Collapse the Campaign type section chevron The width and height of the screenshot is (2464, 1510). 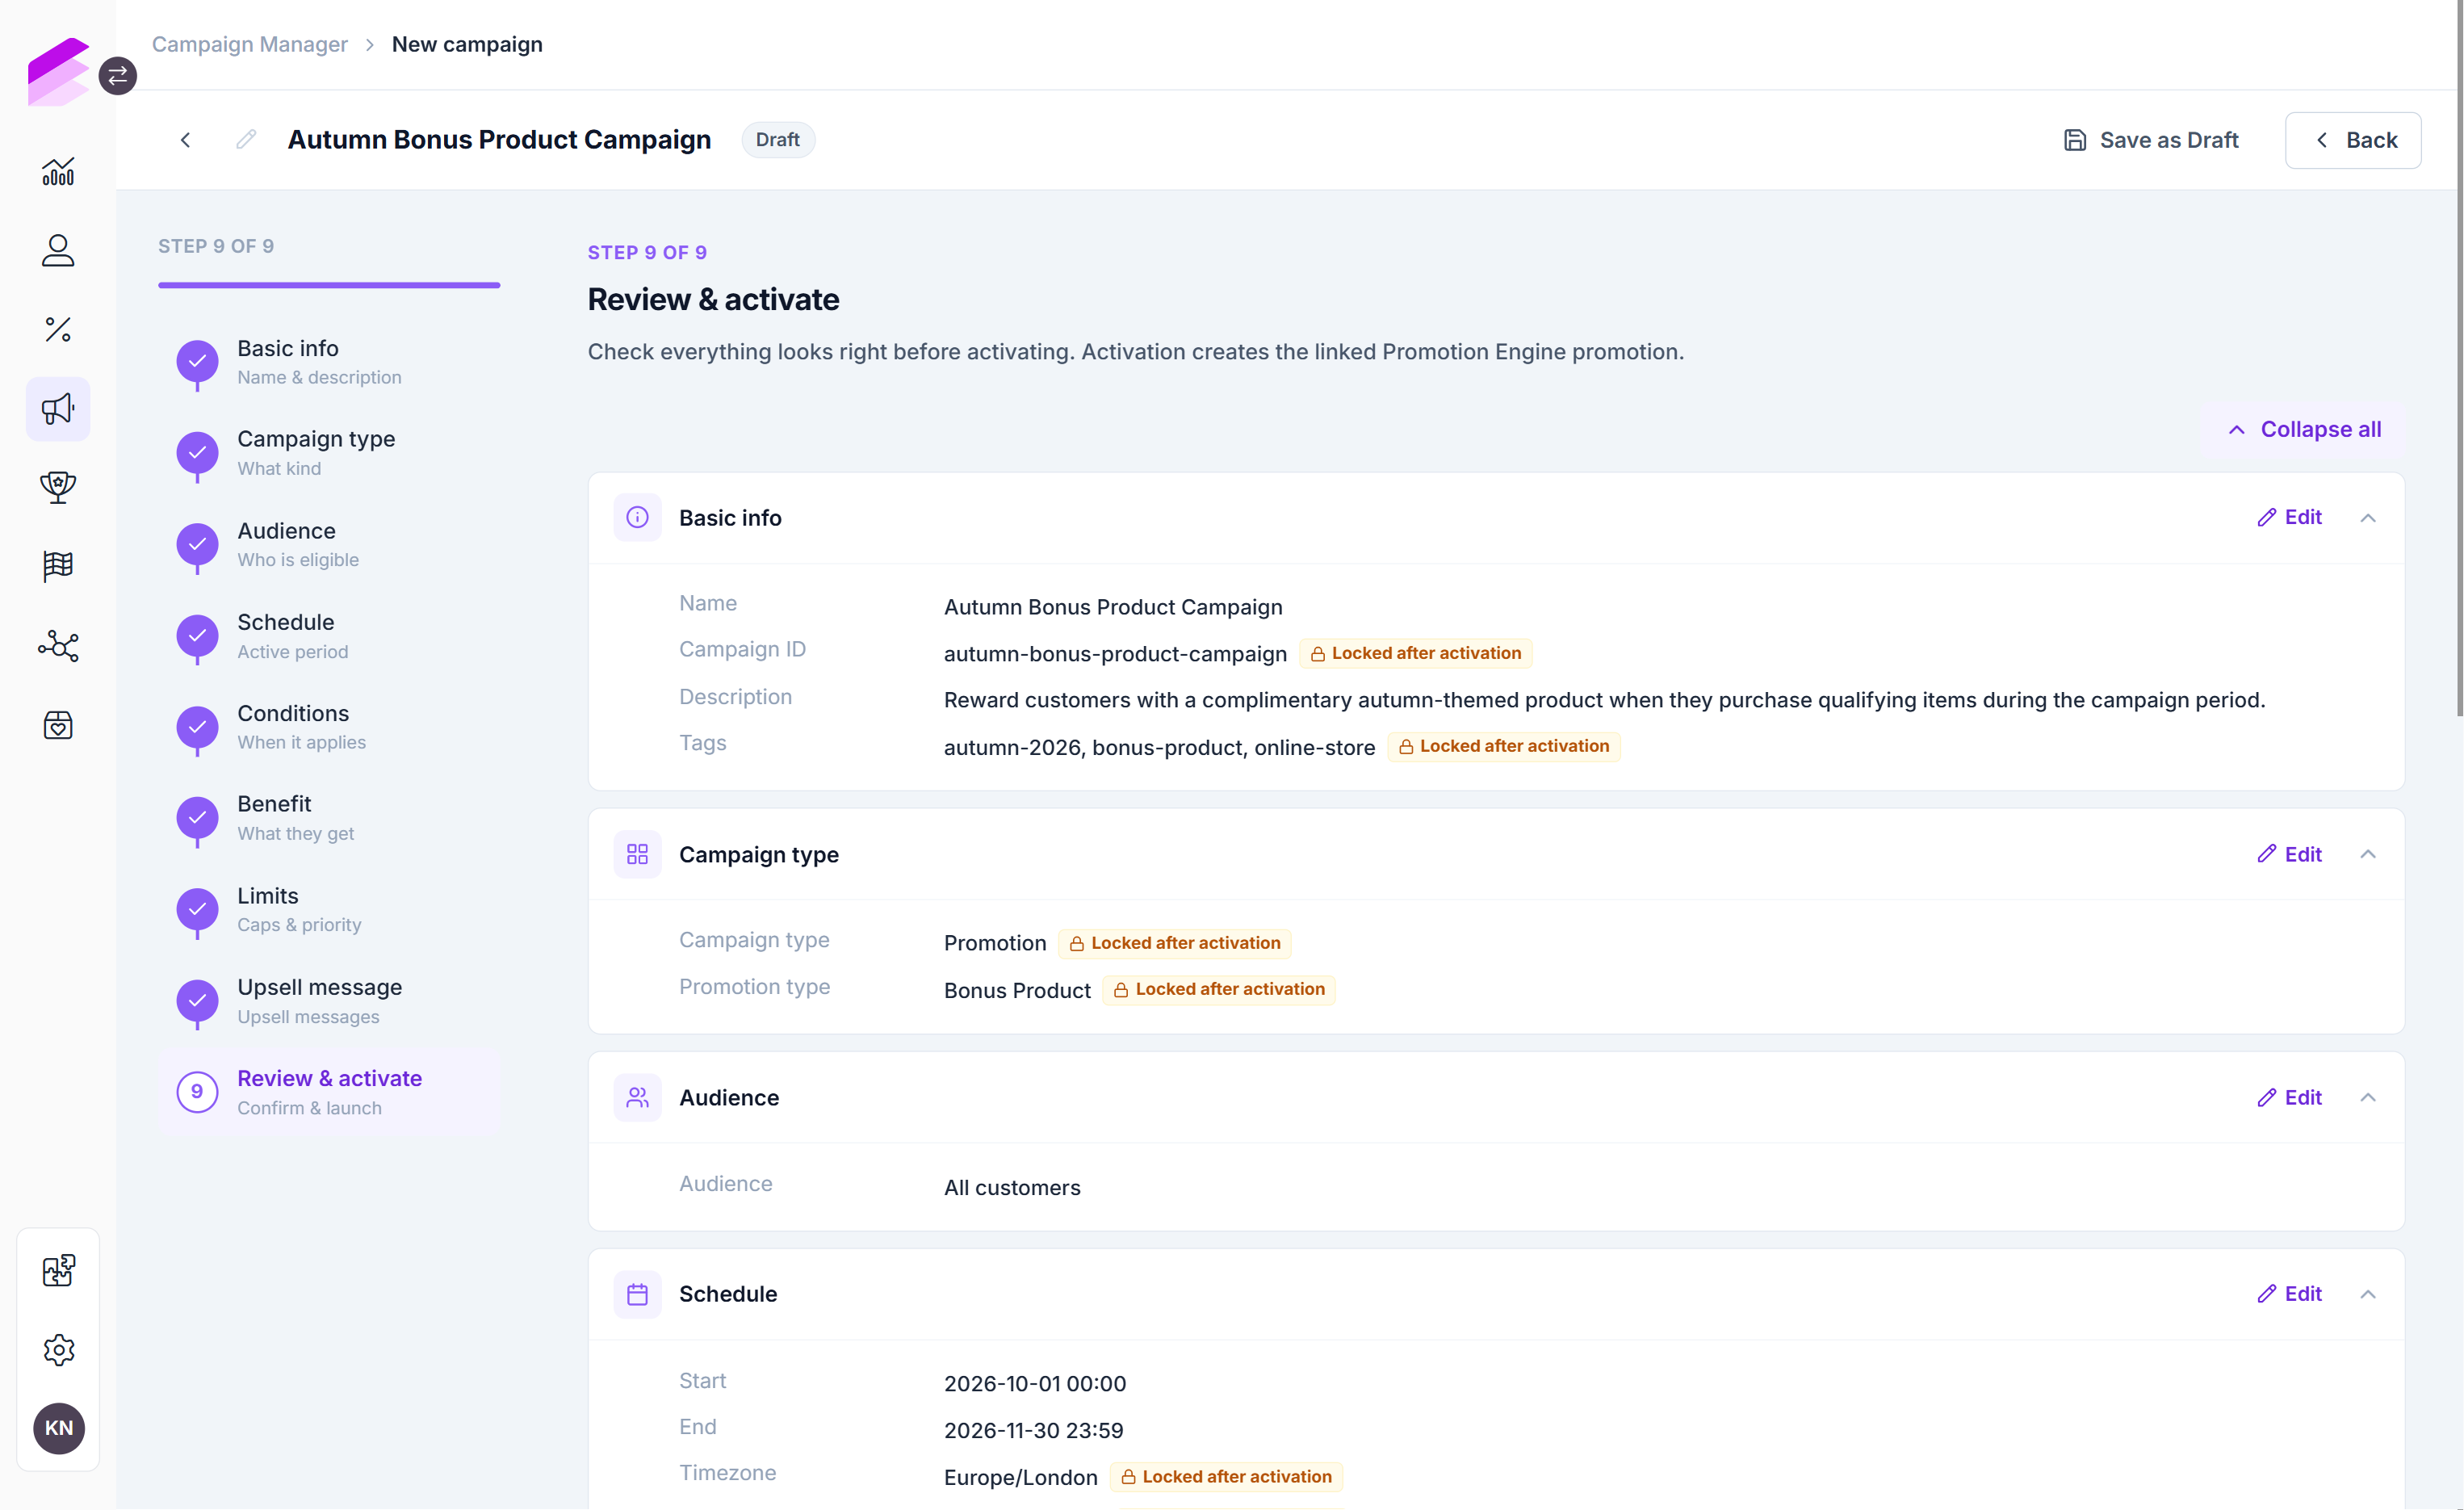tap(2368, 854)
